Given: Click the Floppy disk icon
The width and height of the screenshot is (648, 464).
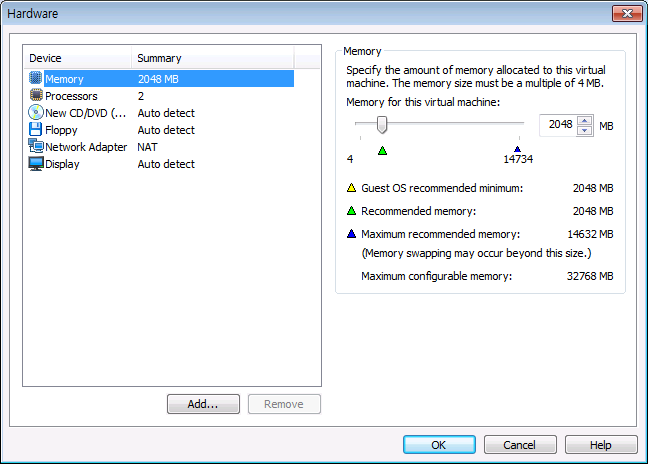Looking at the screenshot, I should tap(36, 129).
